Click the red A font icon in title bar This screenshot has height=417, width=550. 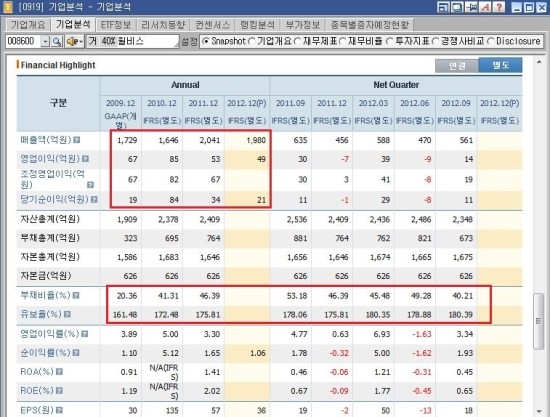(x=485, y=7)
